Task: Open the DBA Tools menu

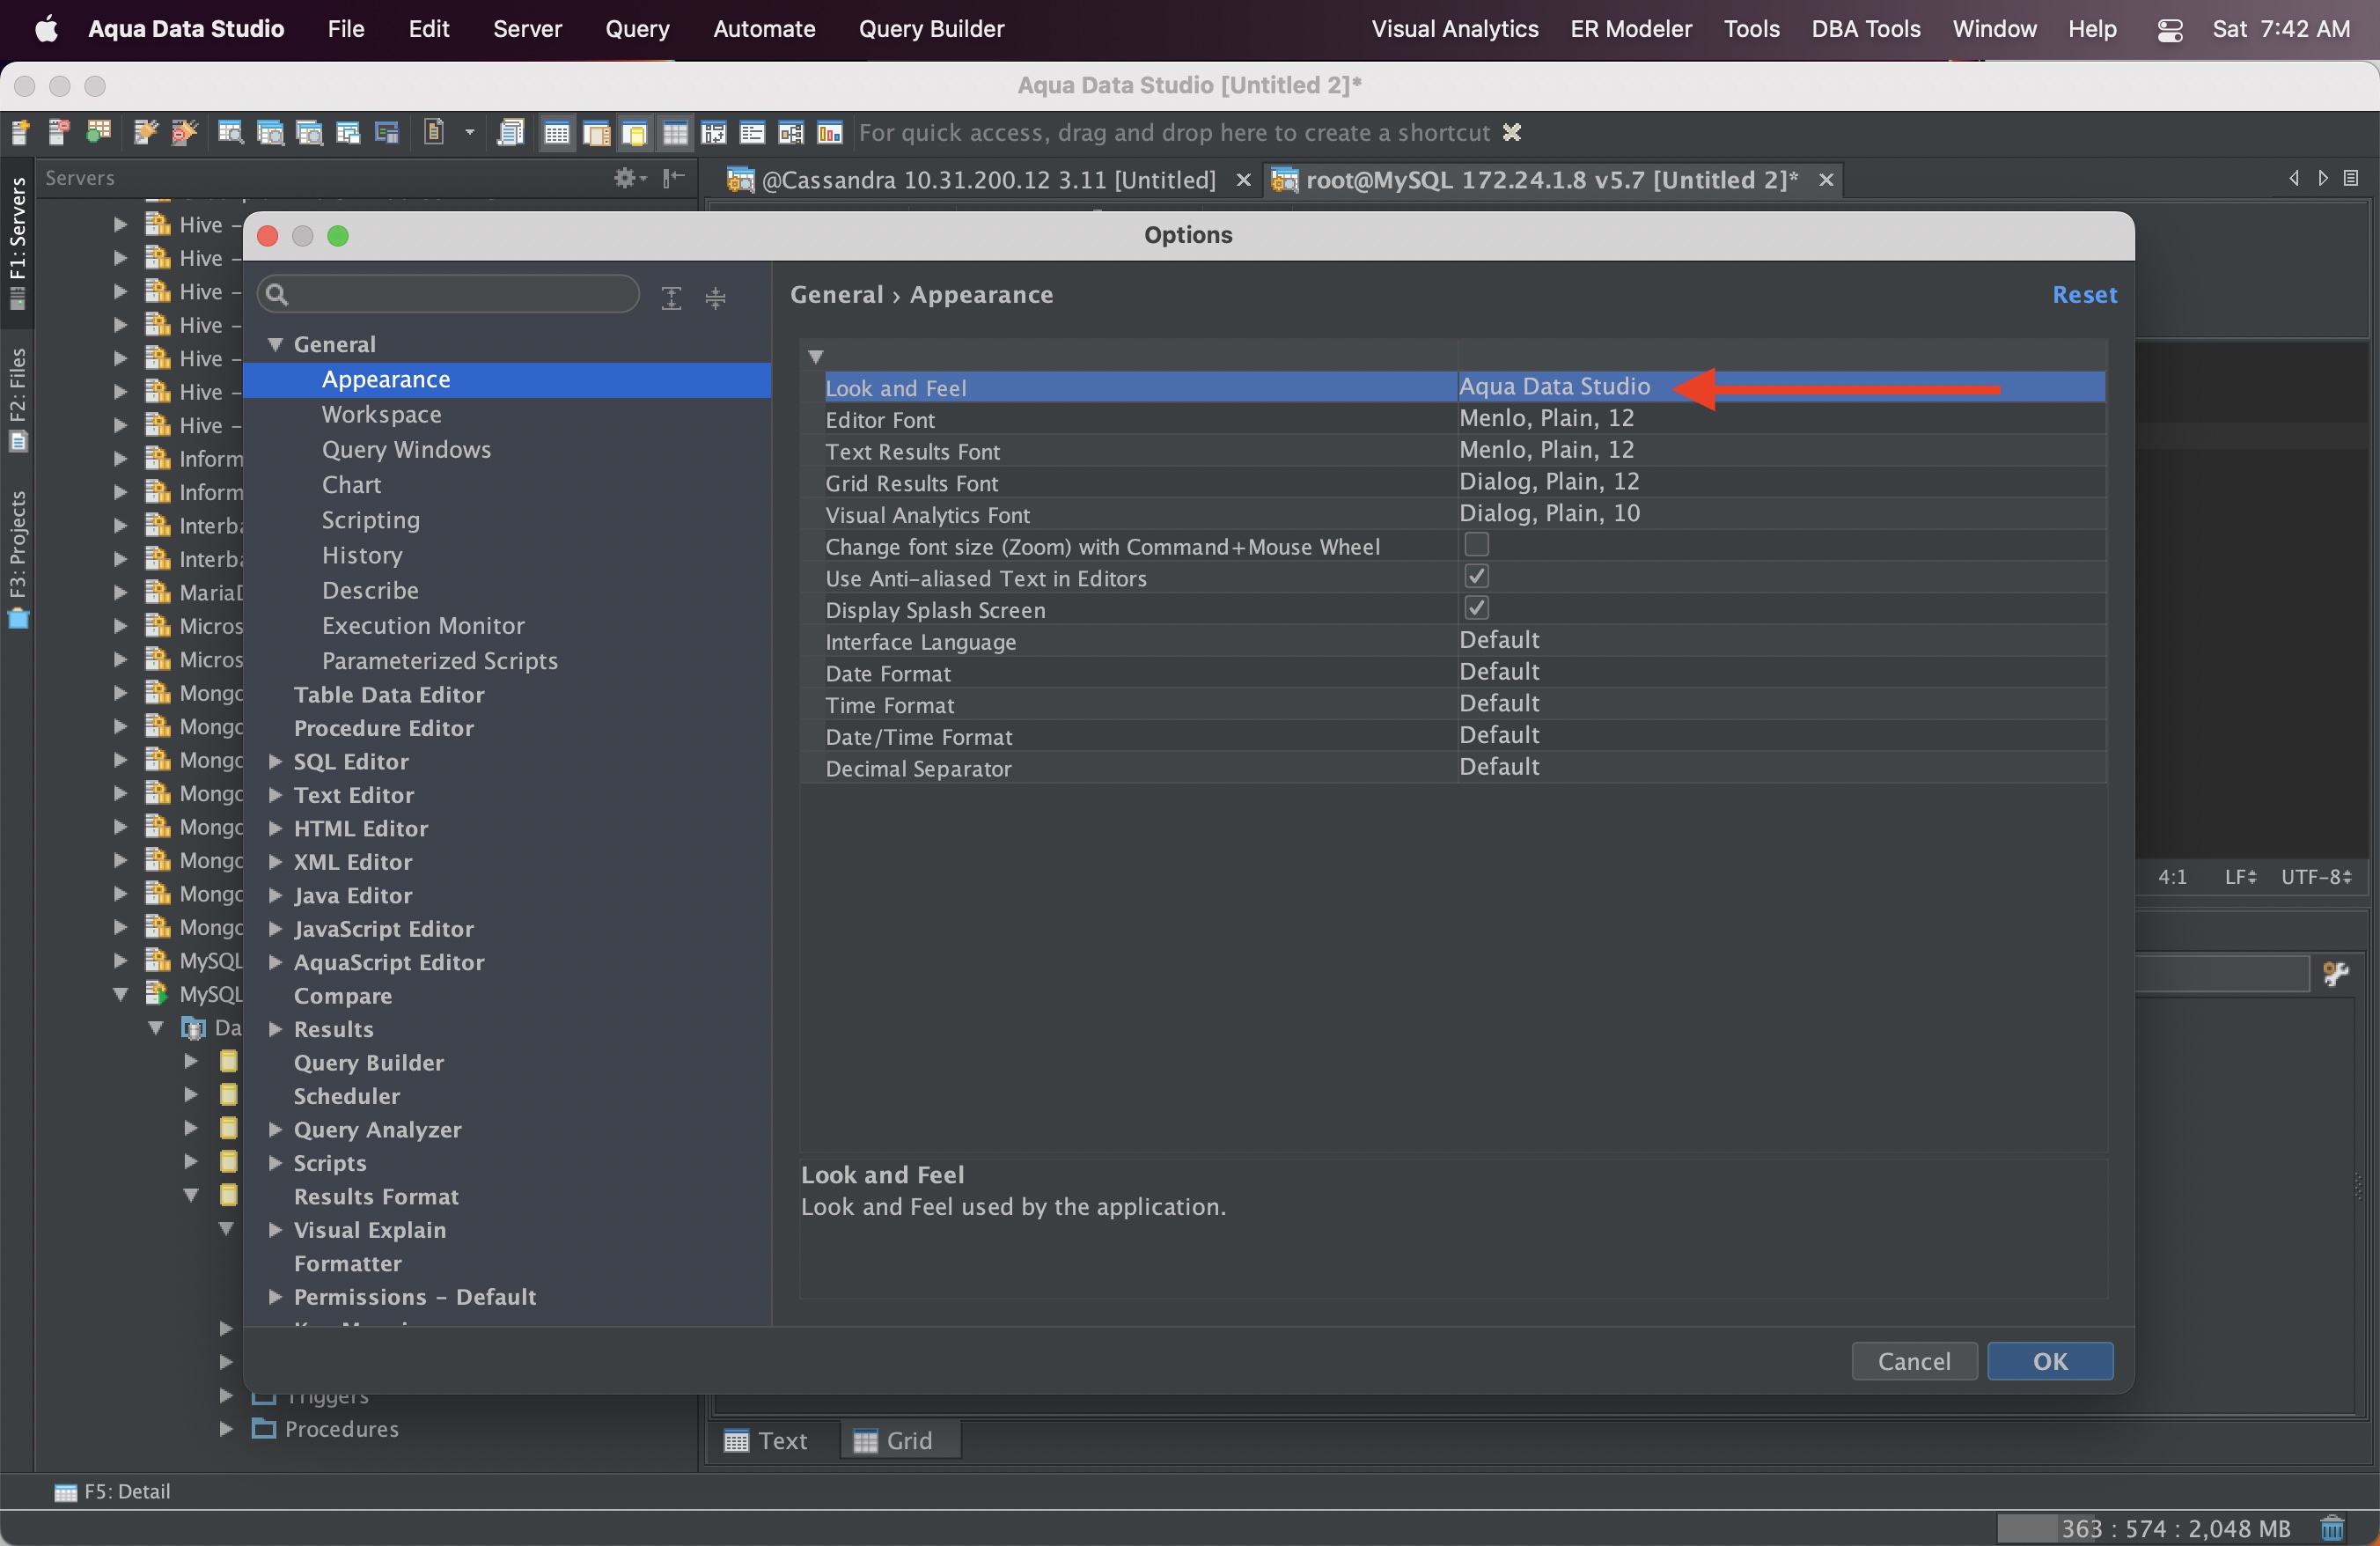Action: click(x=1865, y=29)
